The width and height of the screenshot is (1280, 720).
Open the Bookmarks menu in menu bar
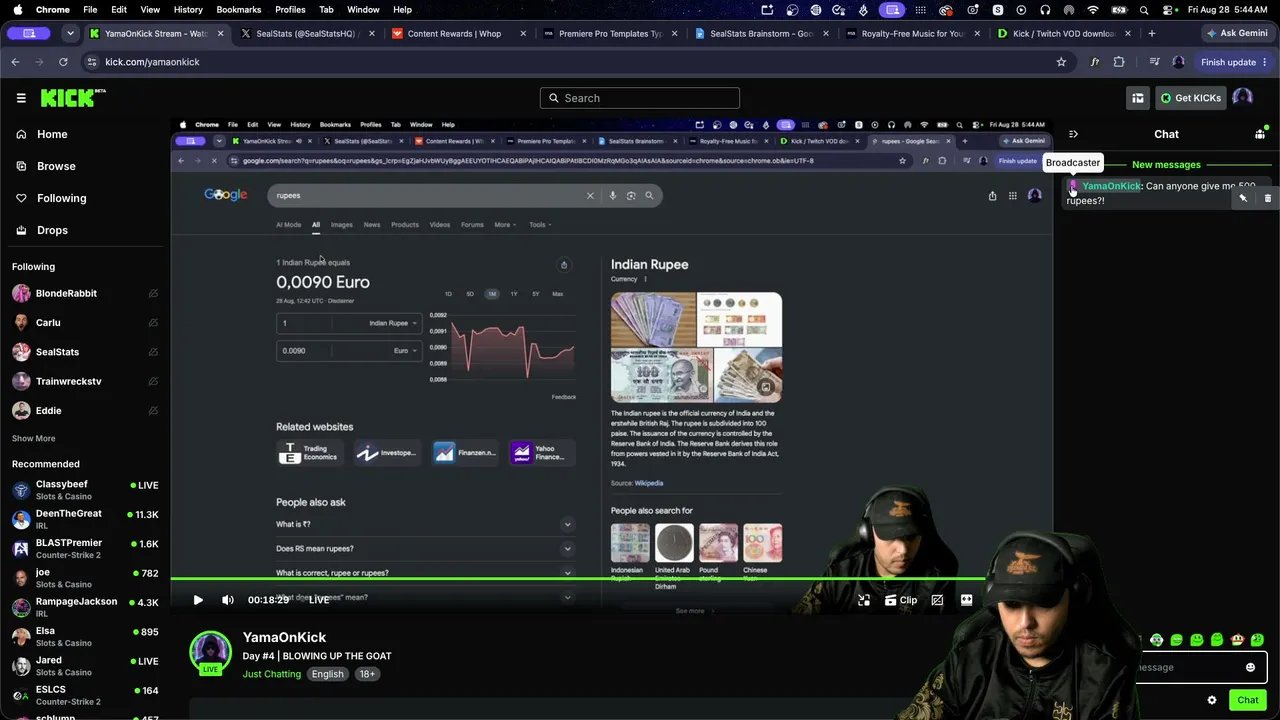click(239, 10)
